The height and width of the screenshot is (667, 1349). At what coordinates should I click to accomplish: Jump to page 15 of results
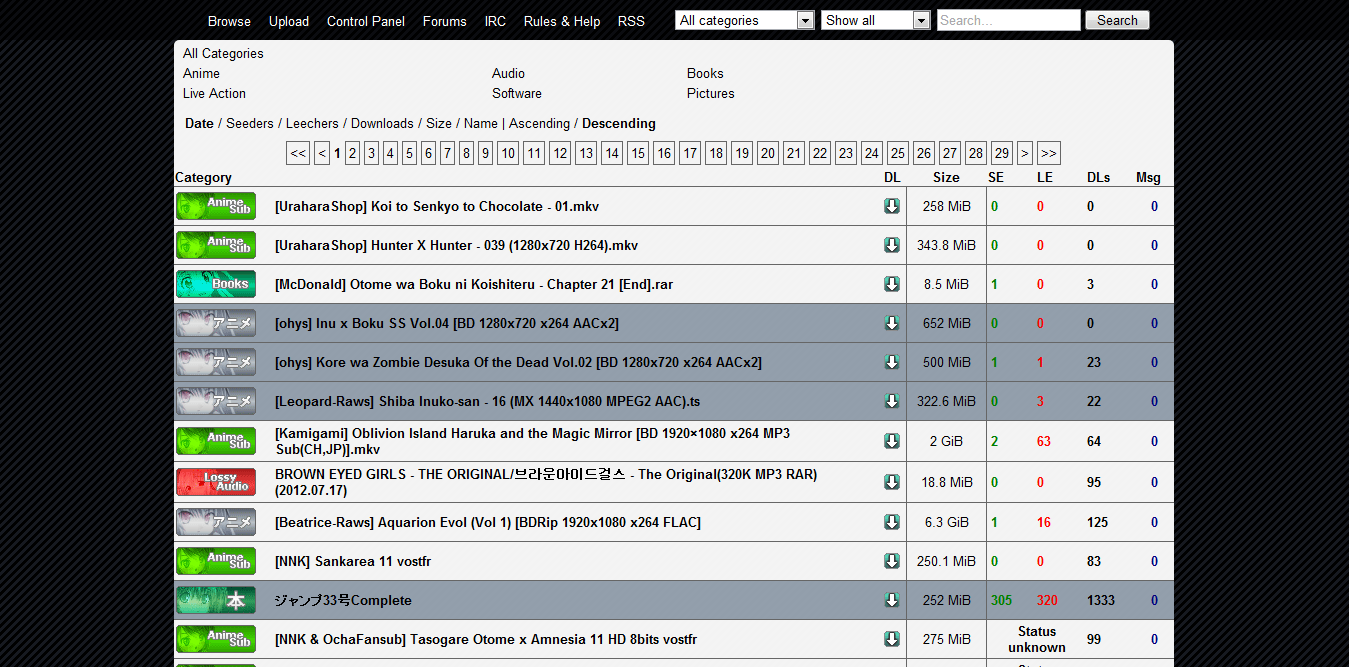coord(638,153)
